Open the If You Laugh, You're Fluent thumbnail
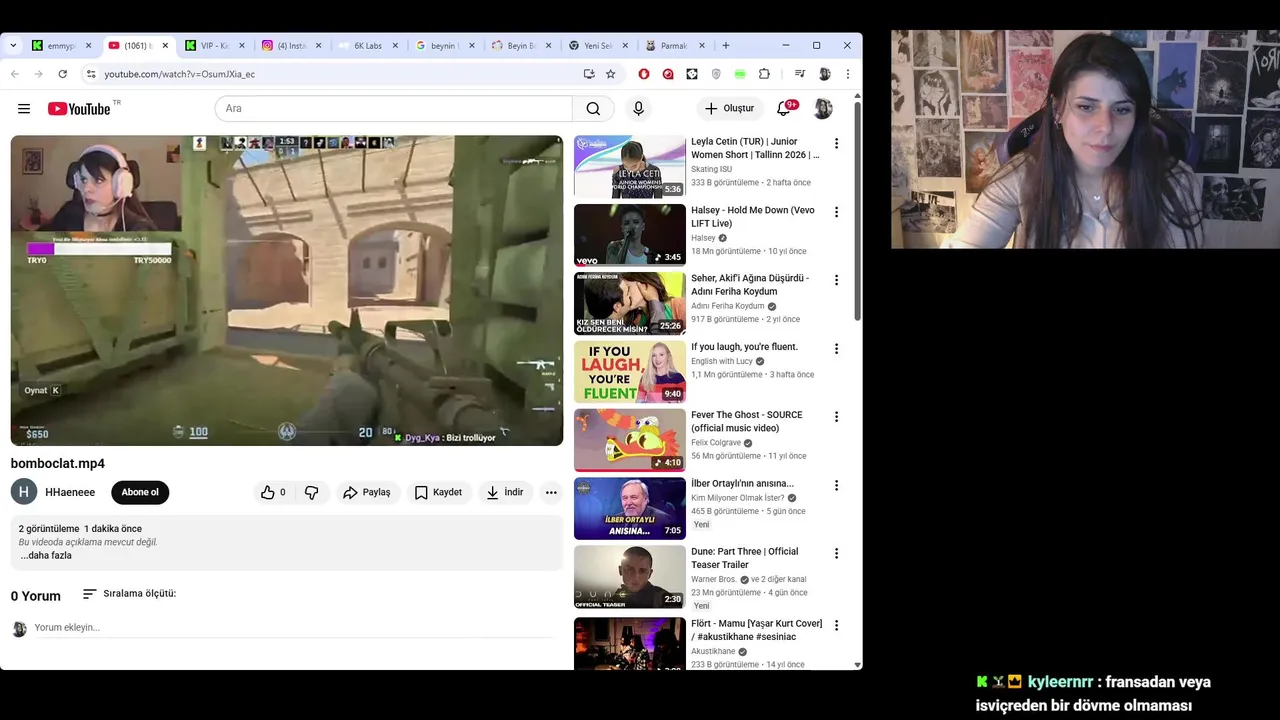 [630, 372]
